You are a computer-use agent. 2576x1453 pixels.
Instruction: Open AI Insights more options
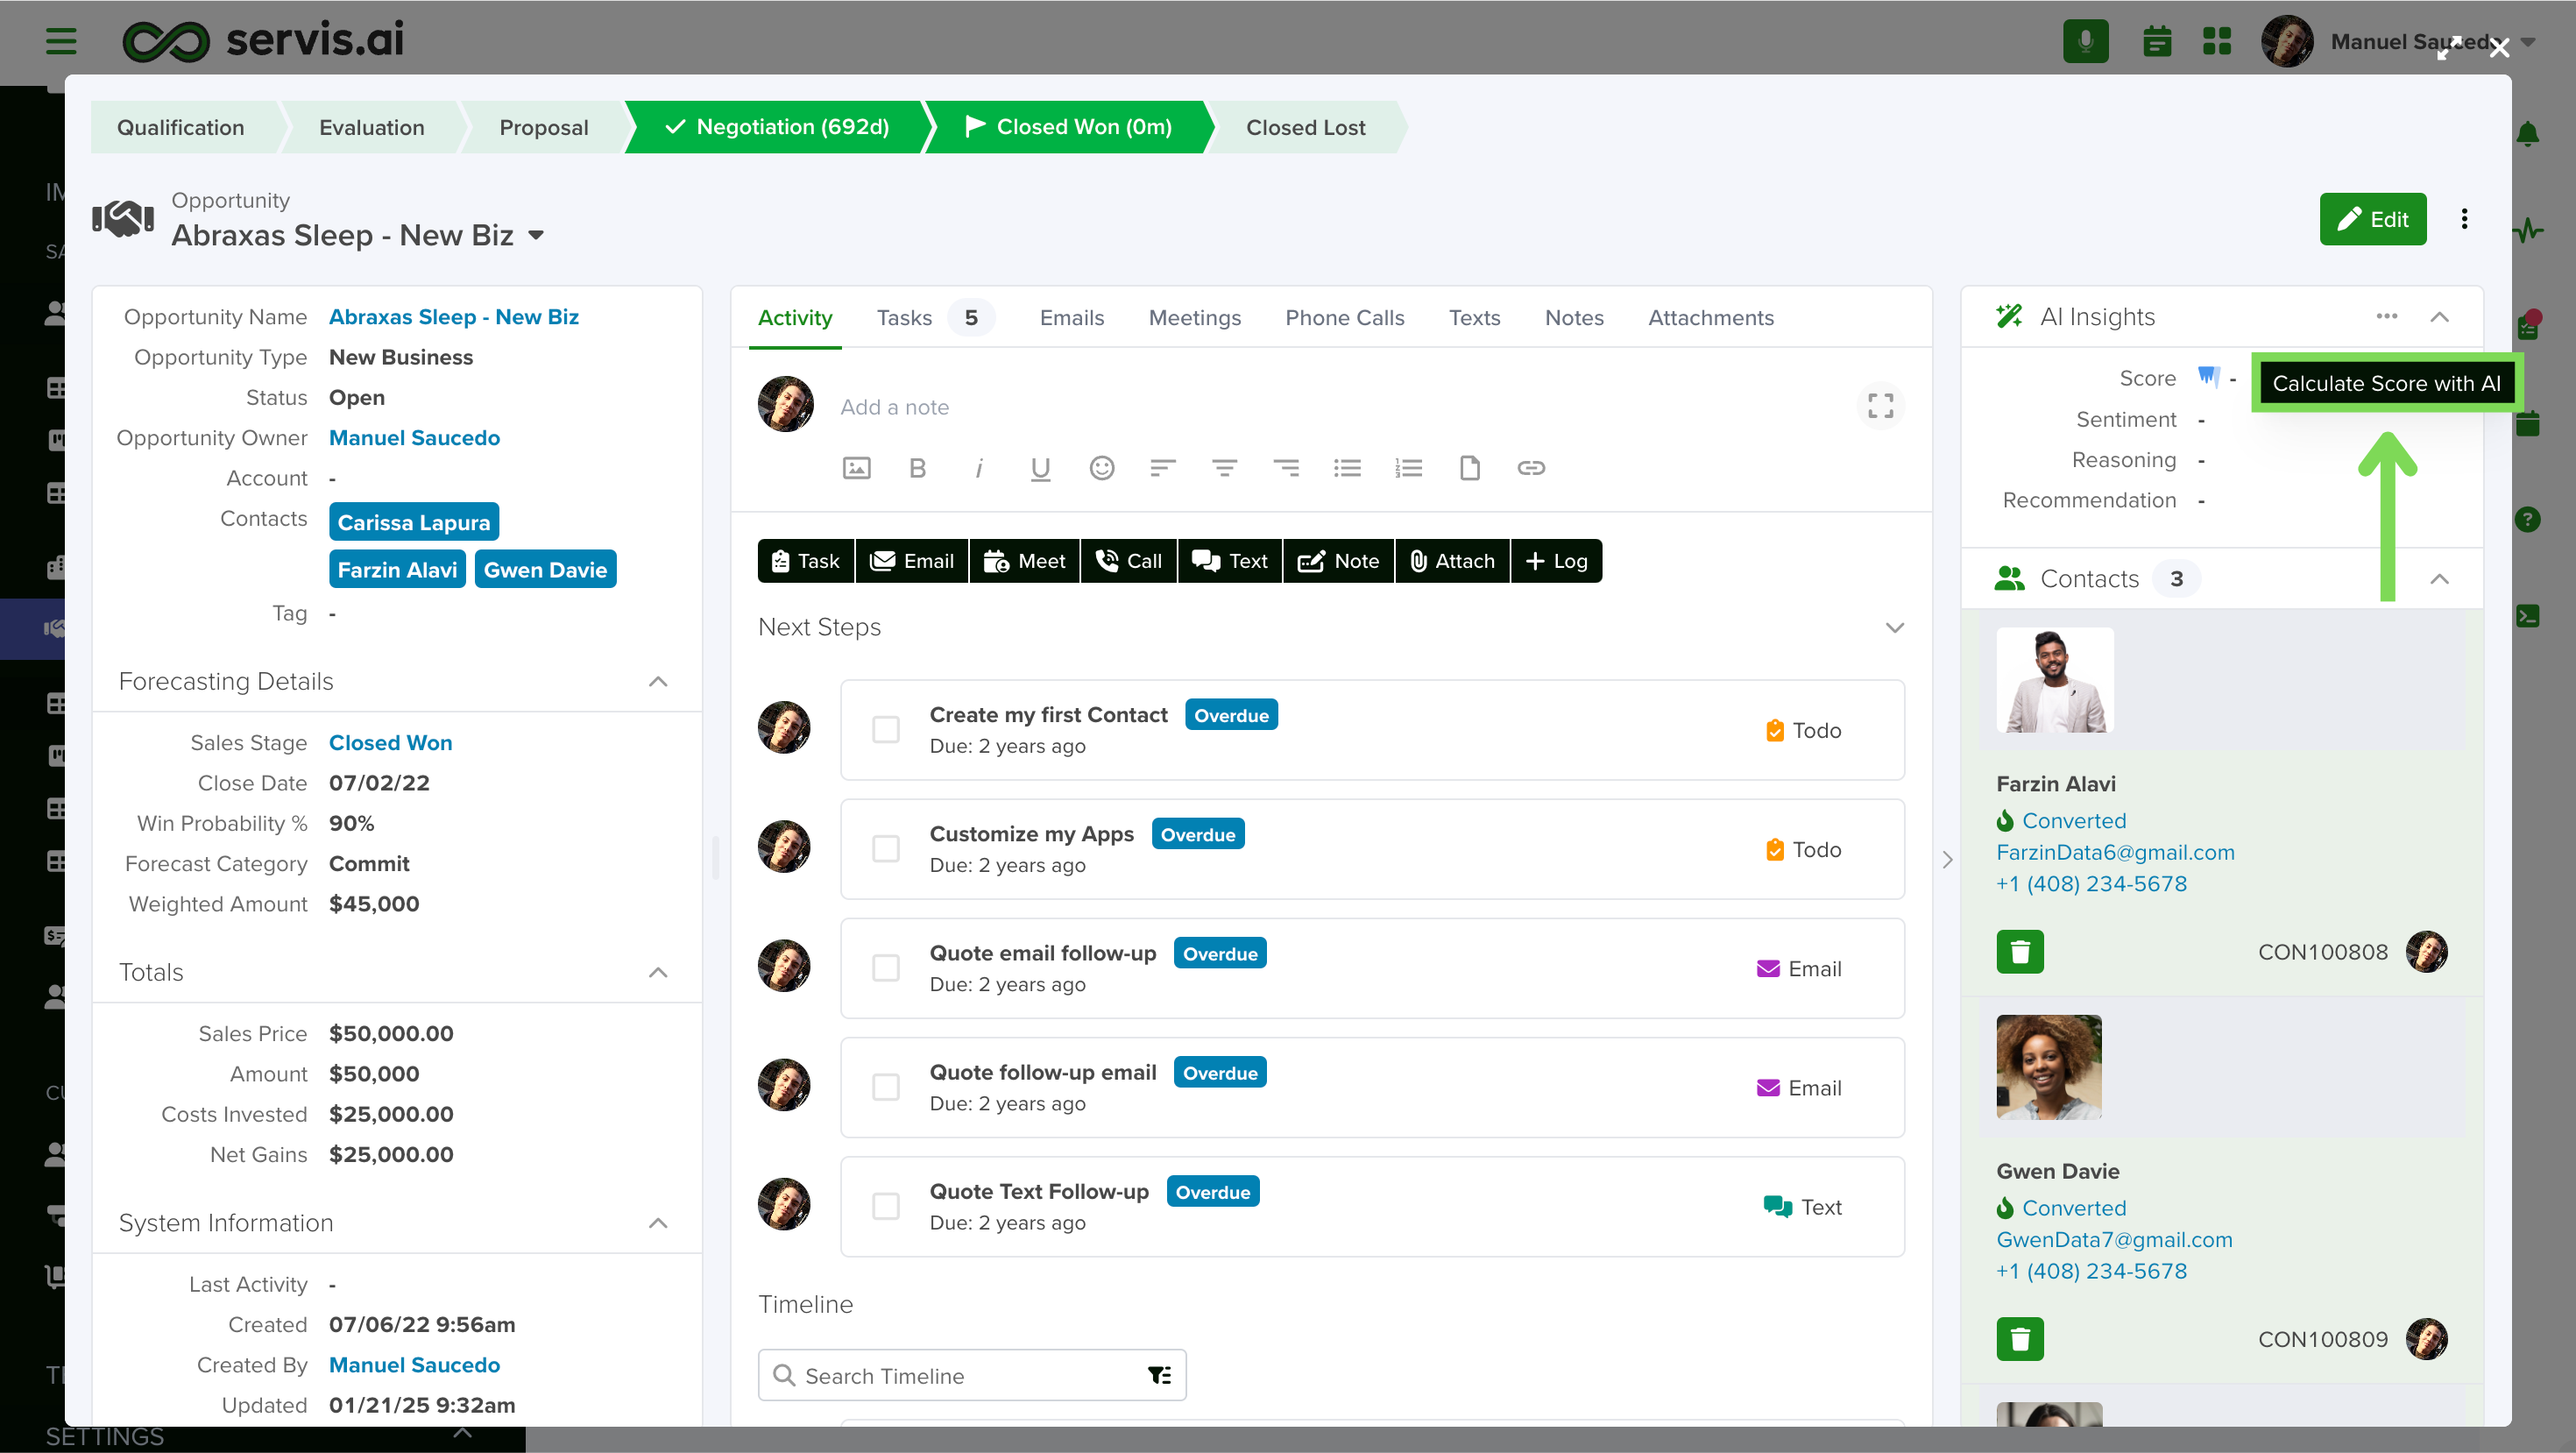click(x=2387, y=316)
